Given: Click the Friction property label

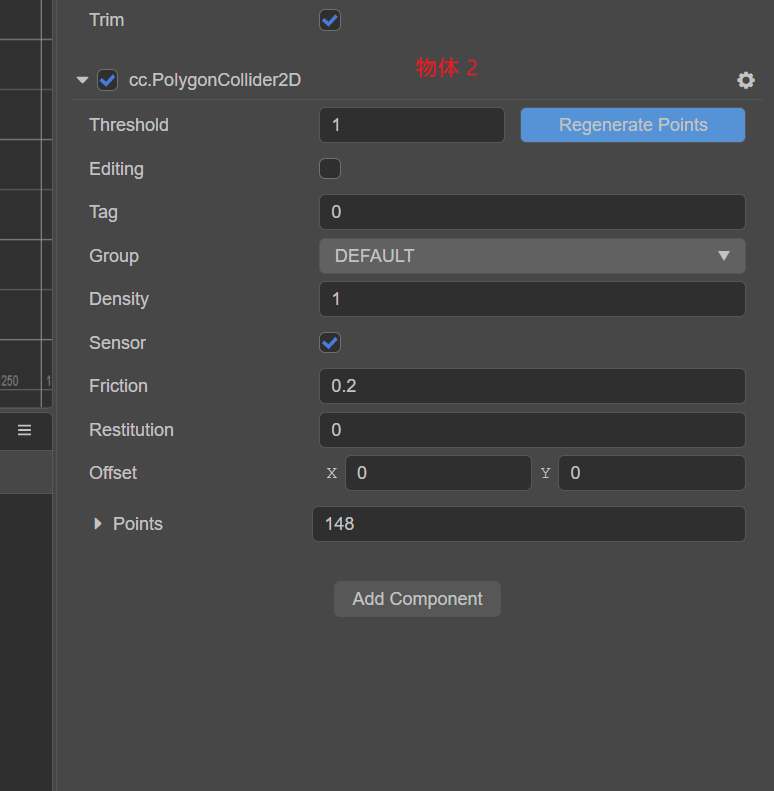Looking at the screenshot, I should [118, 386].
